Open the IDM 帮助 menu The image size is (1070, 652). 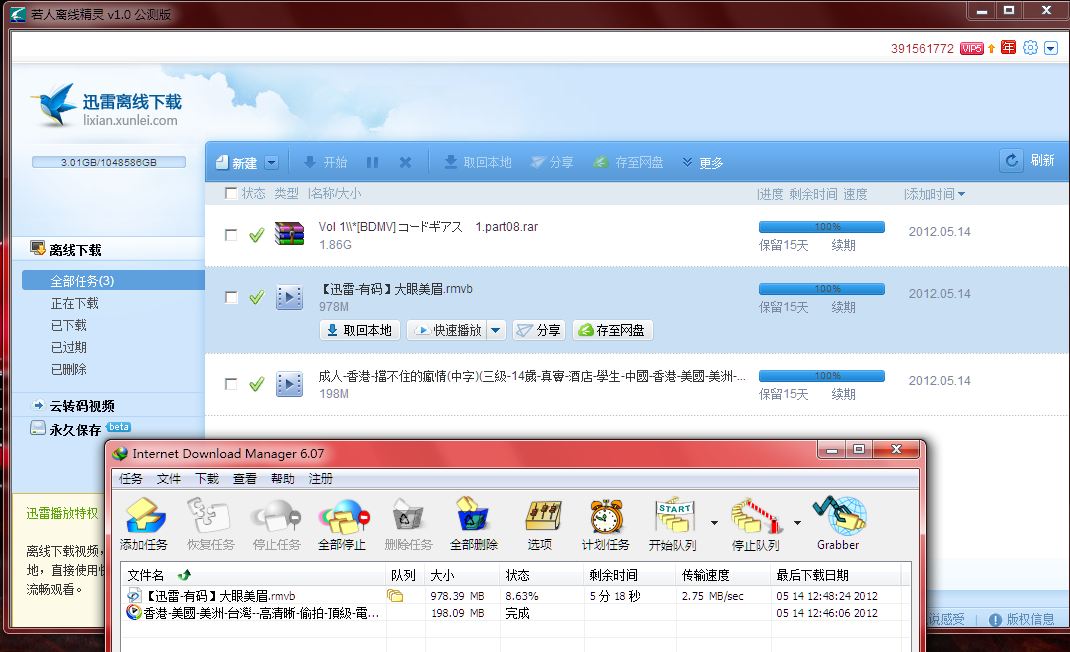coord(283,479)
